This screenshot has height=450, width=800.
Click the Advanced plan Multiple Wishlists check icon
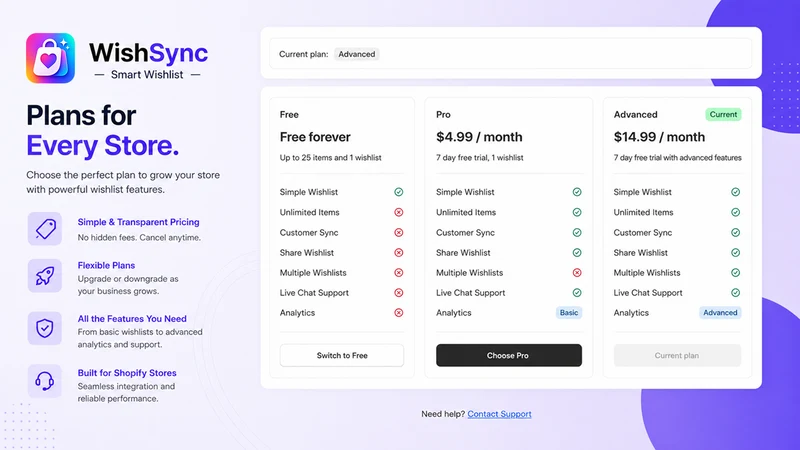click(735, 272)
